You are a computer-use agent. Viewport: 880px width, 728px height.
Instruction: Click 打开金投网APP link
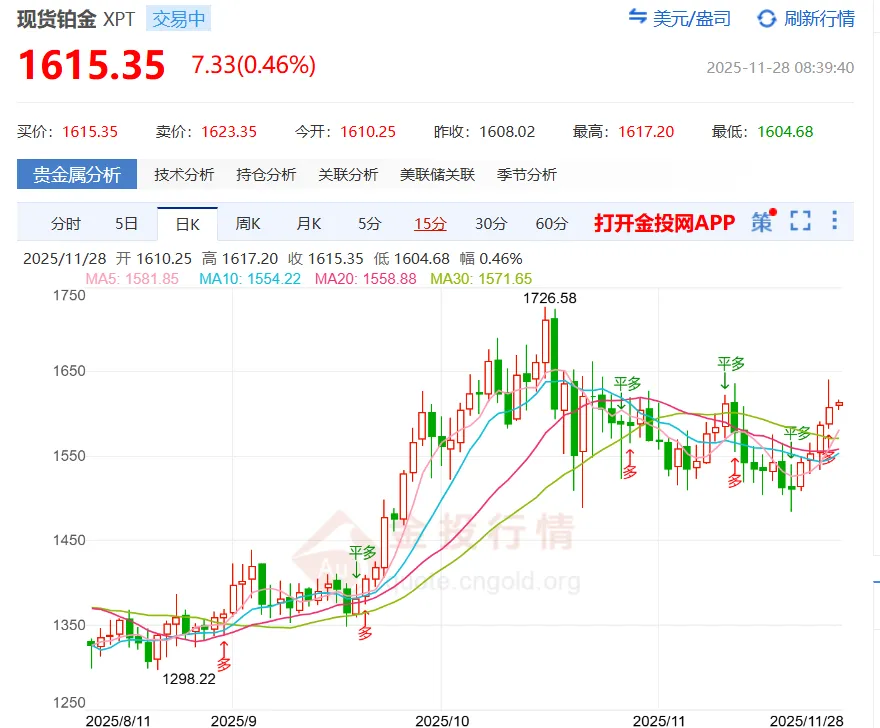tap(664, 222)
